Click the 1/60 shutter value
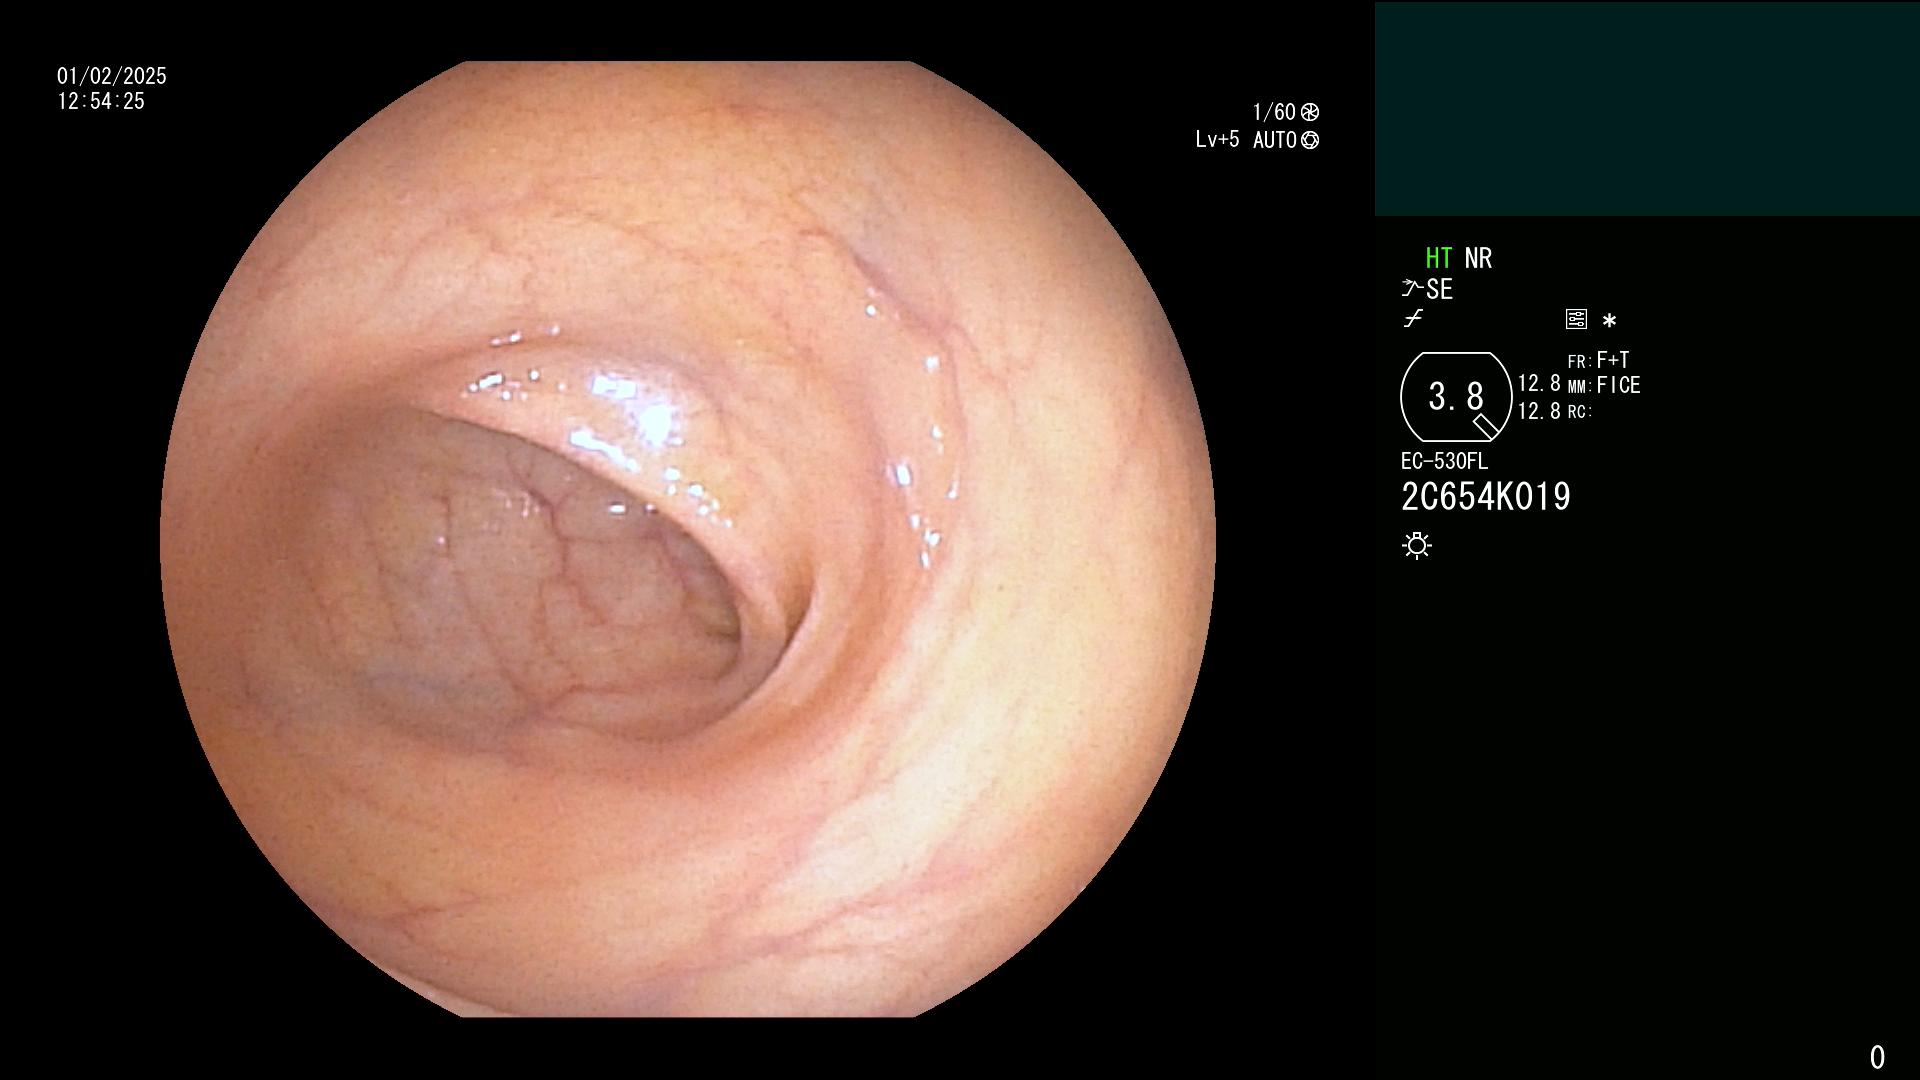 (1274, 112)
